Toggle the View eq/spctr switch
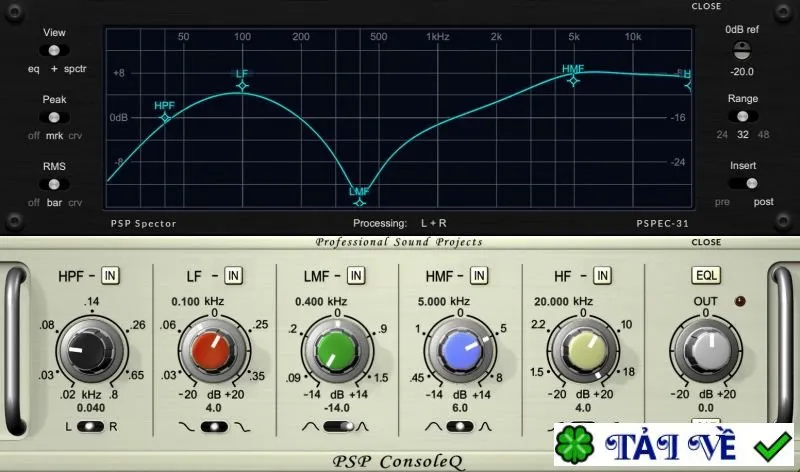 pyautogui.click(x=54, y=51)
